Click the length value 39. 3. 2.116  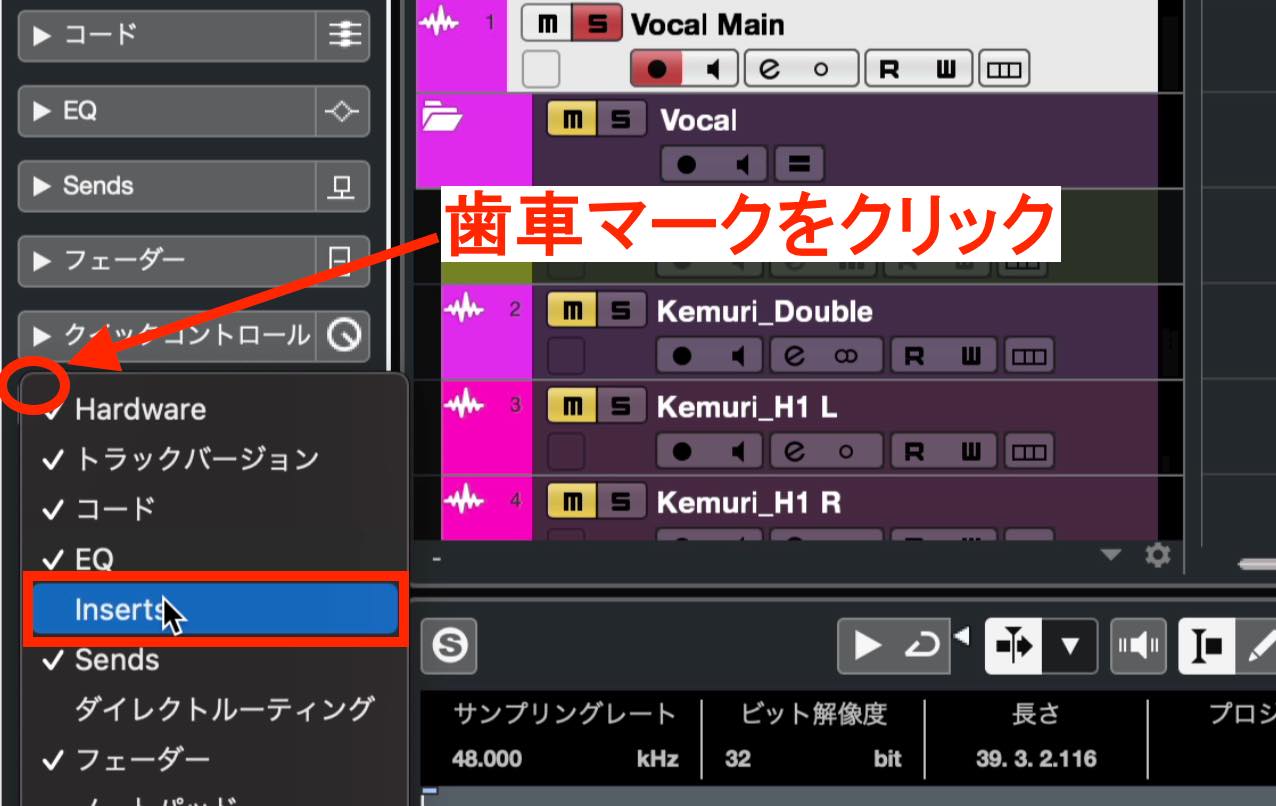pyautogui.click(x=1036, y=759)
